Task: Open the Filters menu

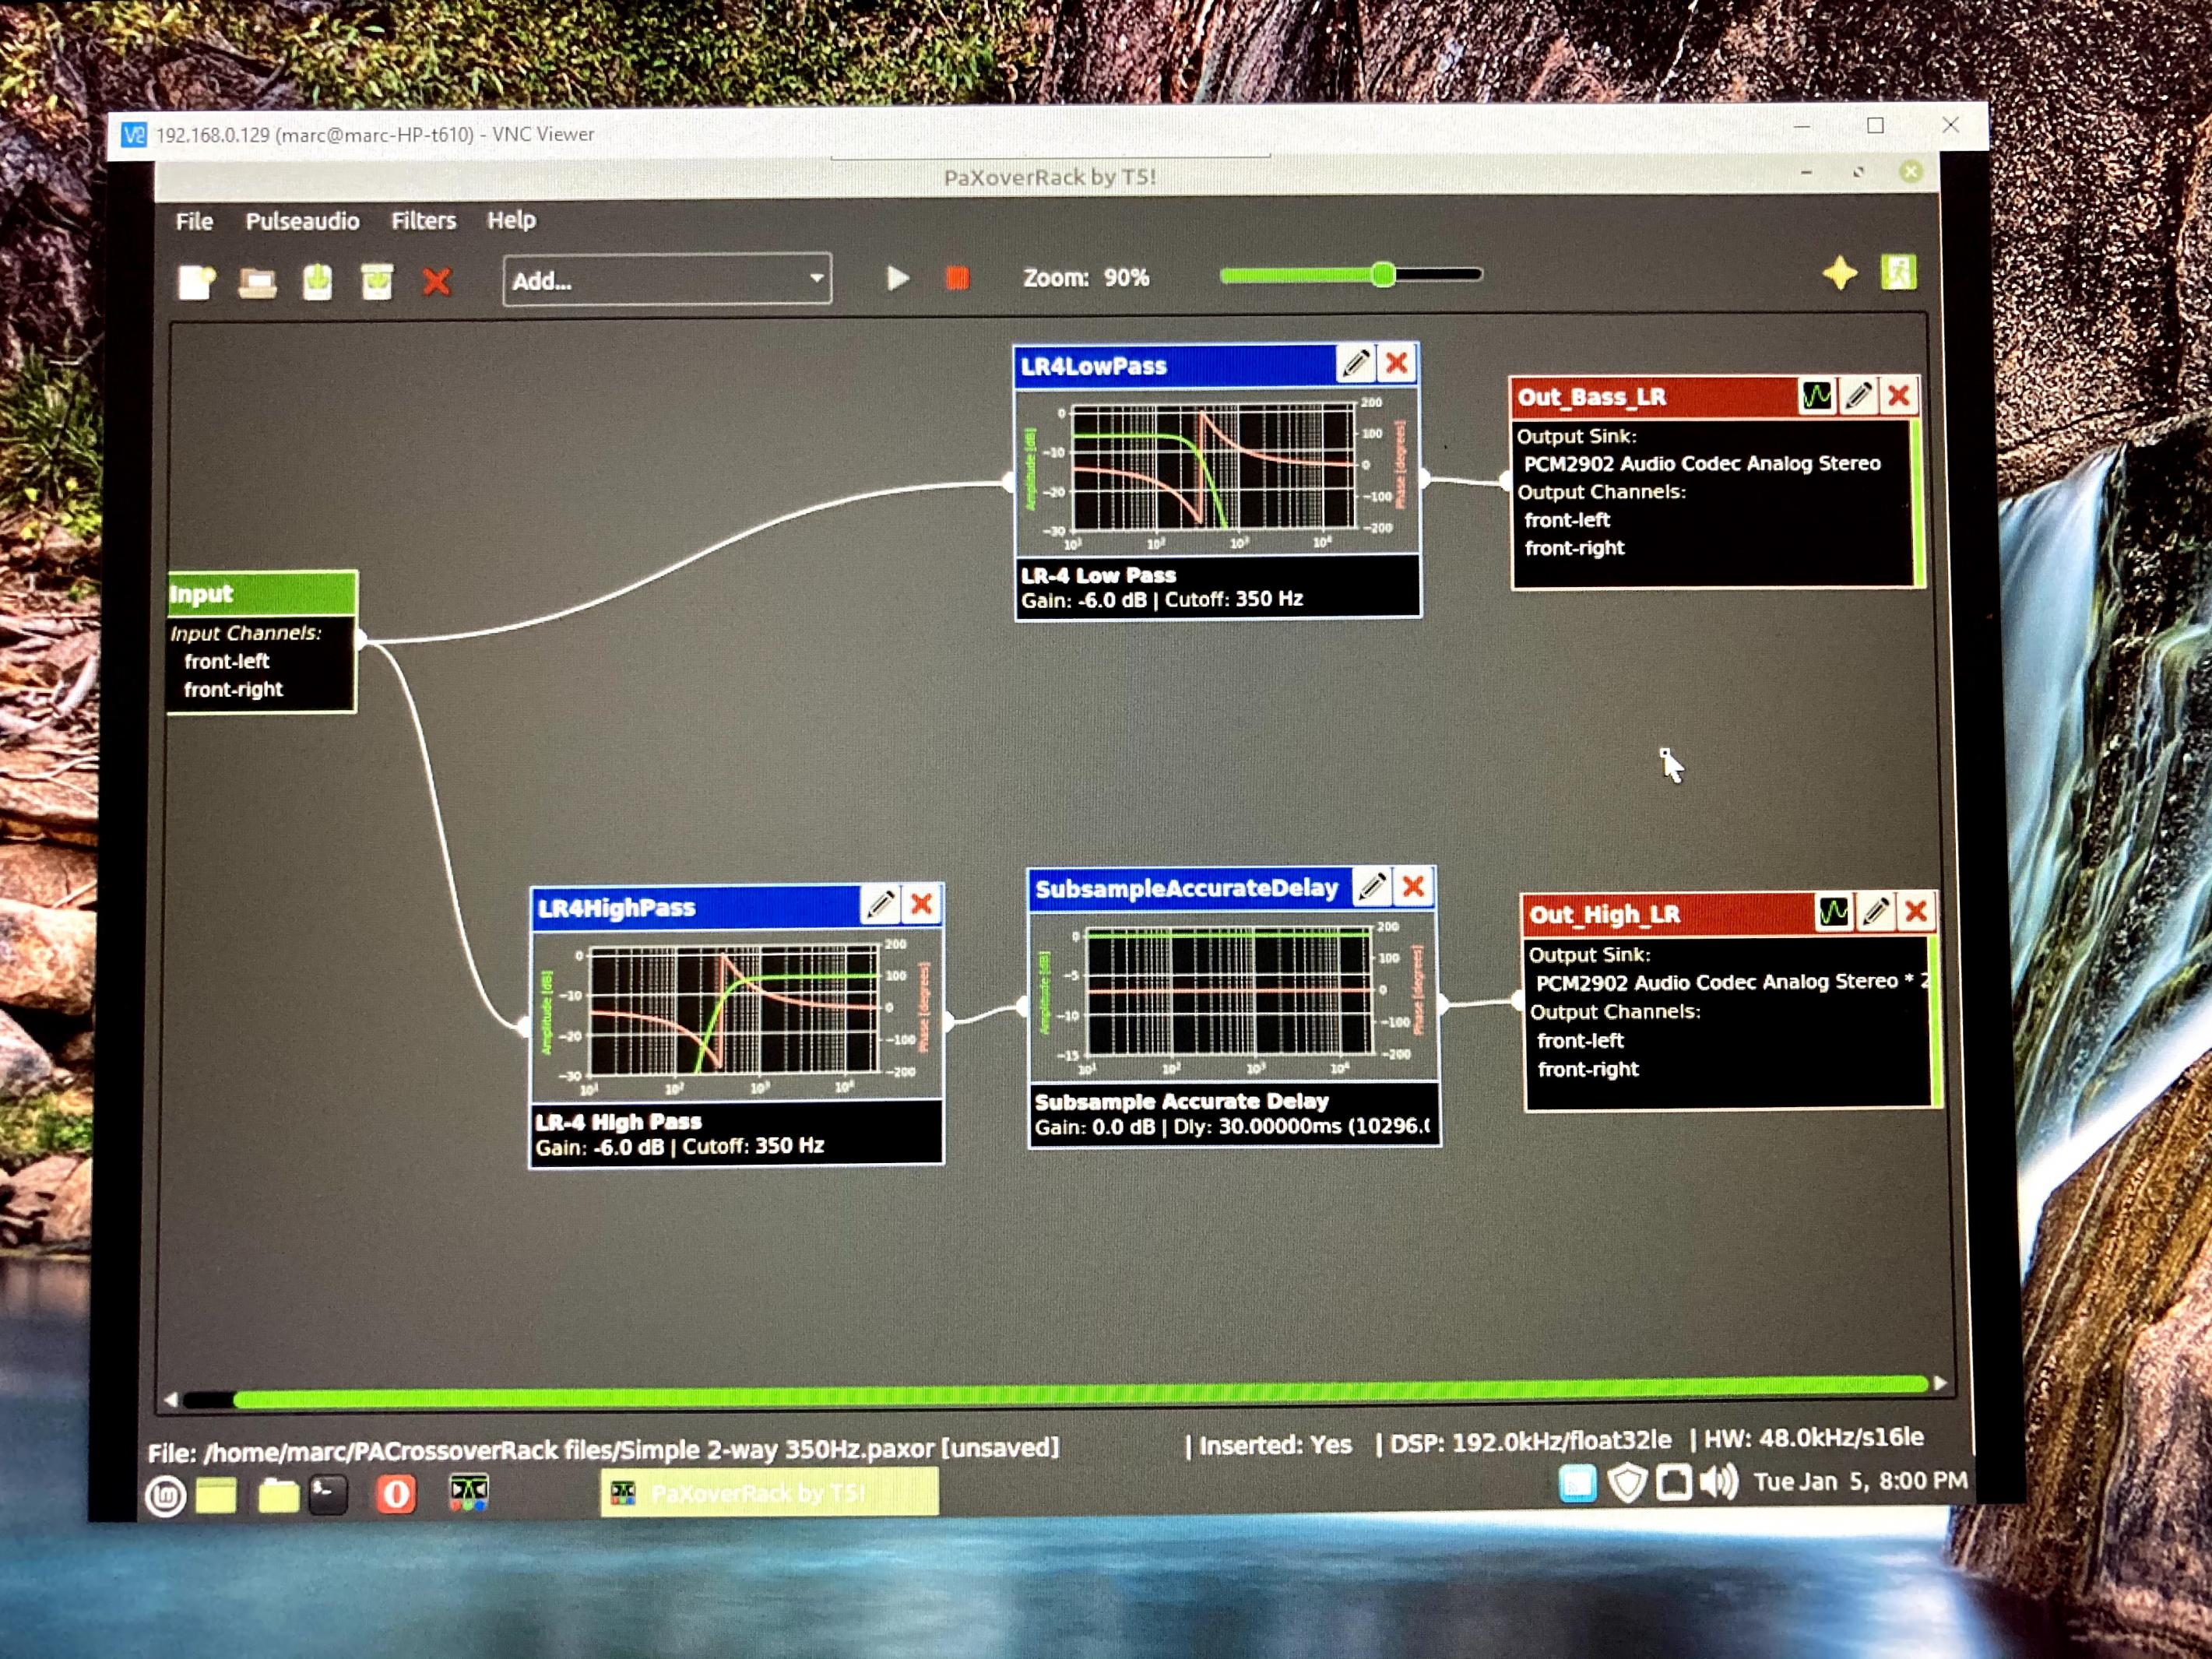Action: tap(423, 220)
